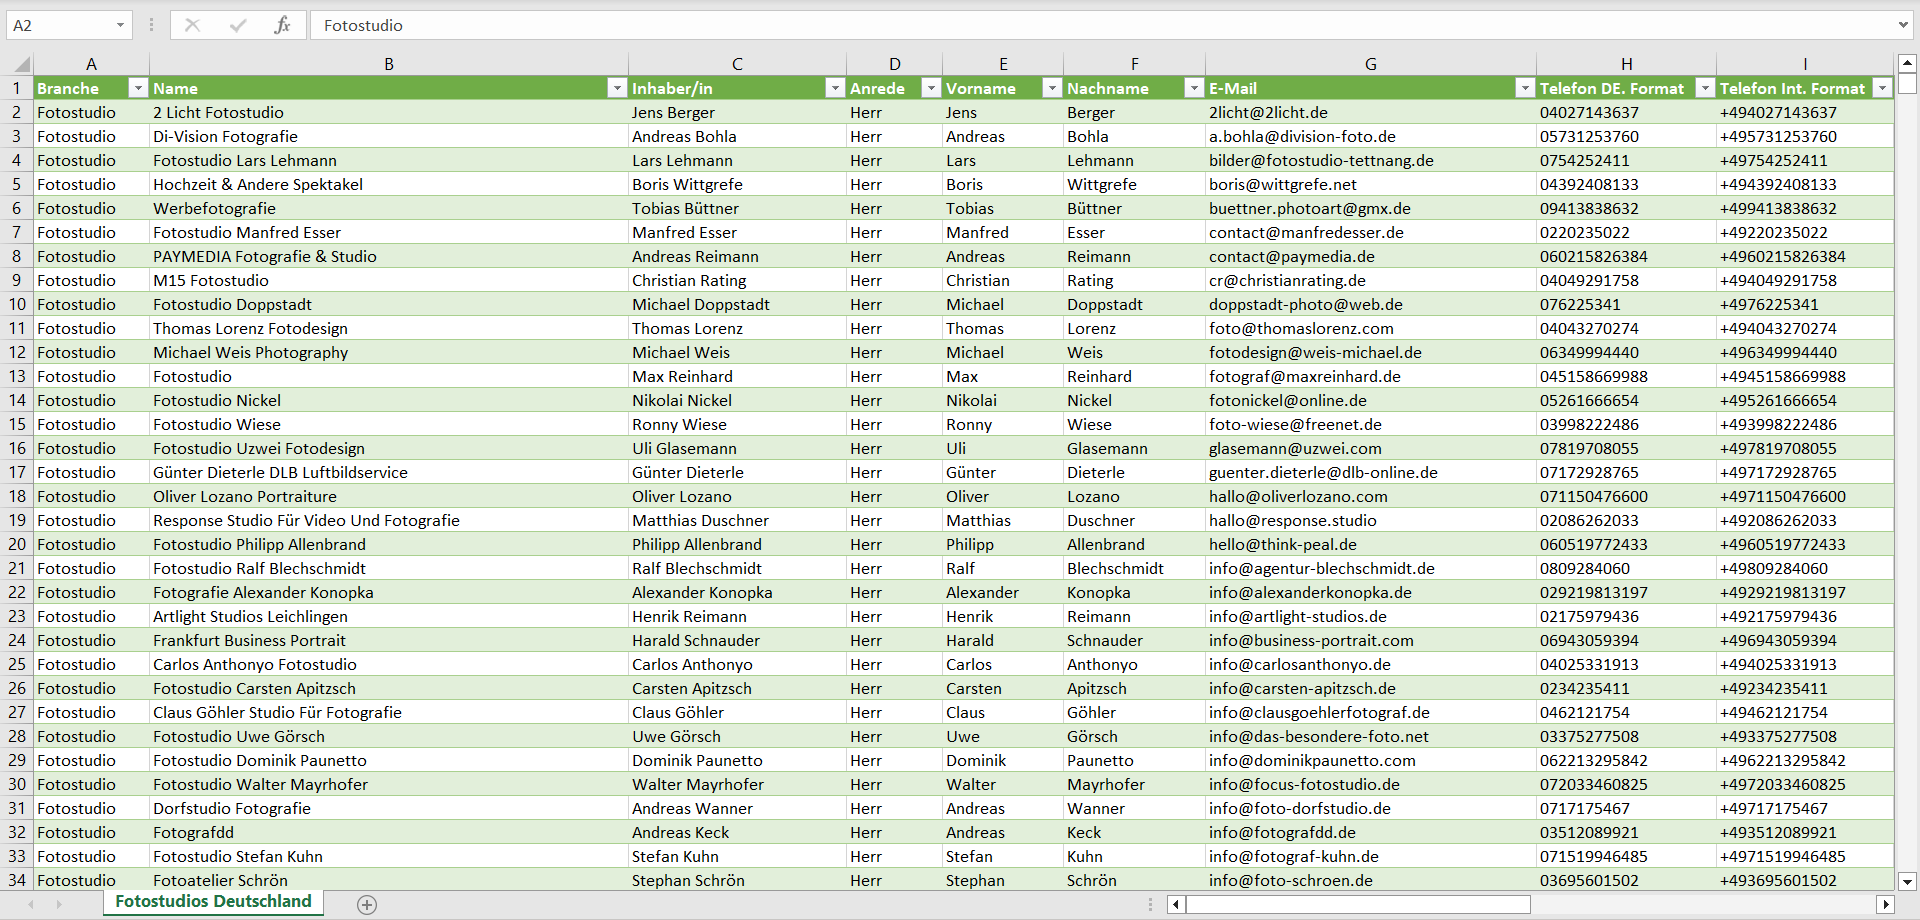Click email 'info@das-besondere-foto.net'

click(x=1370, y=736)
